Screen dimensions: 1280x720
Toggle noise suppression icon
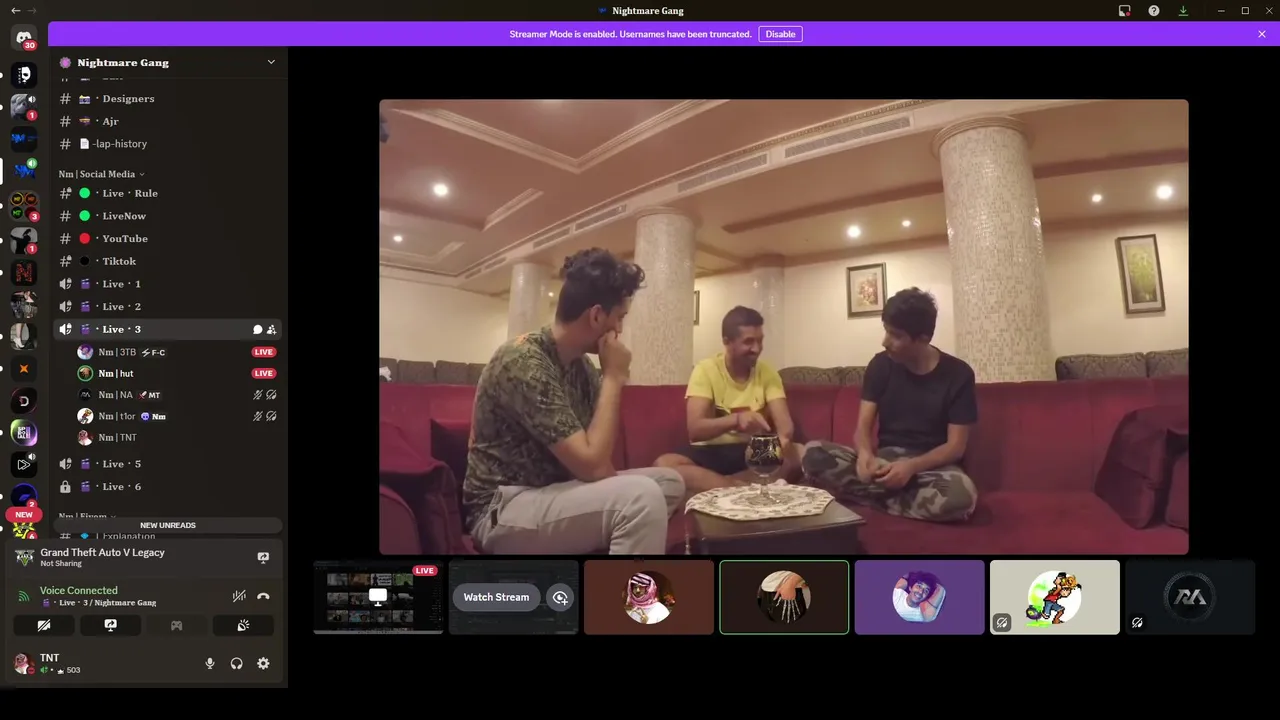pyautogui.click(x=239, y=596)
